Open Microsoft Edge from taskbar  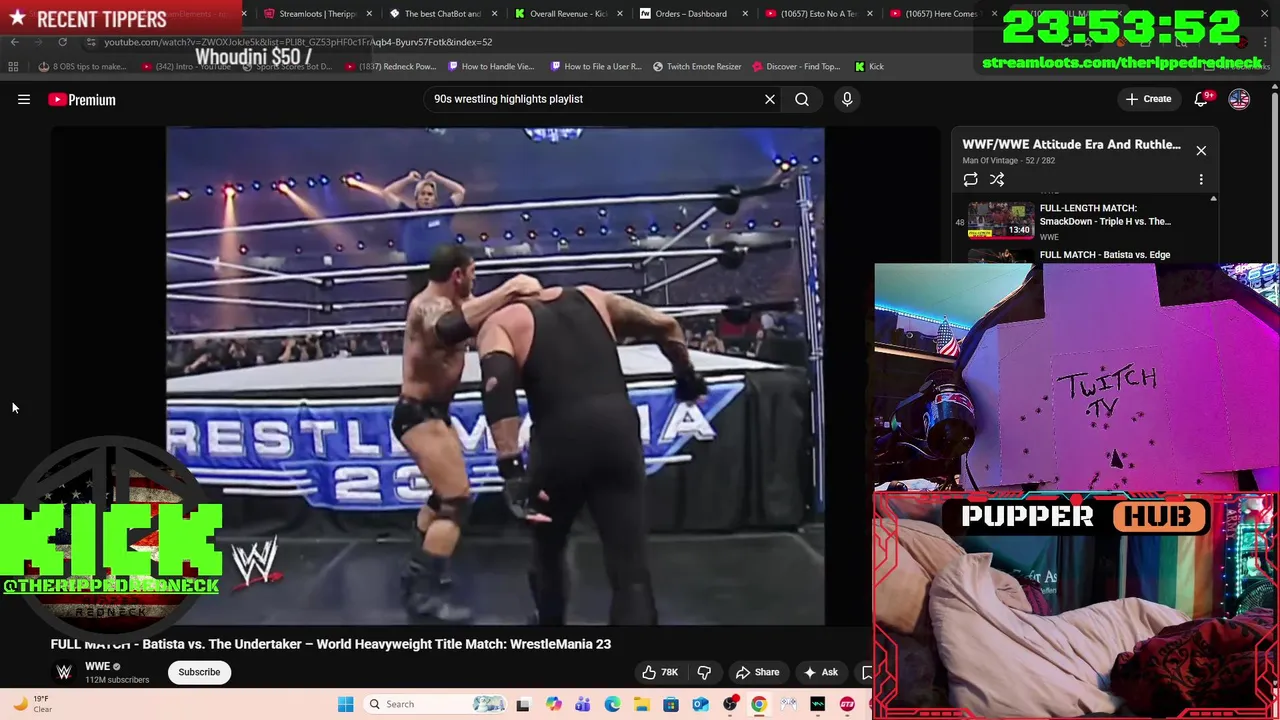click(612, 704)
